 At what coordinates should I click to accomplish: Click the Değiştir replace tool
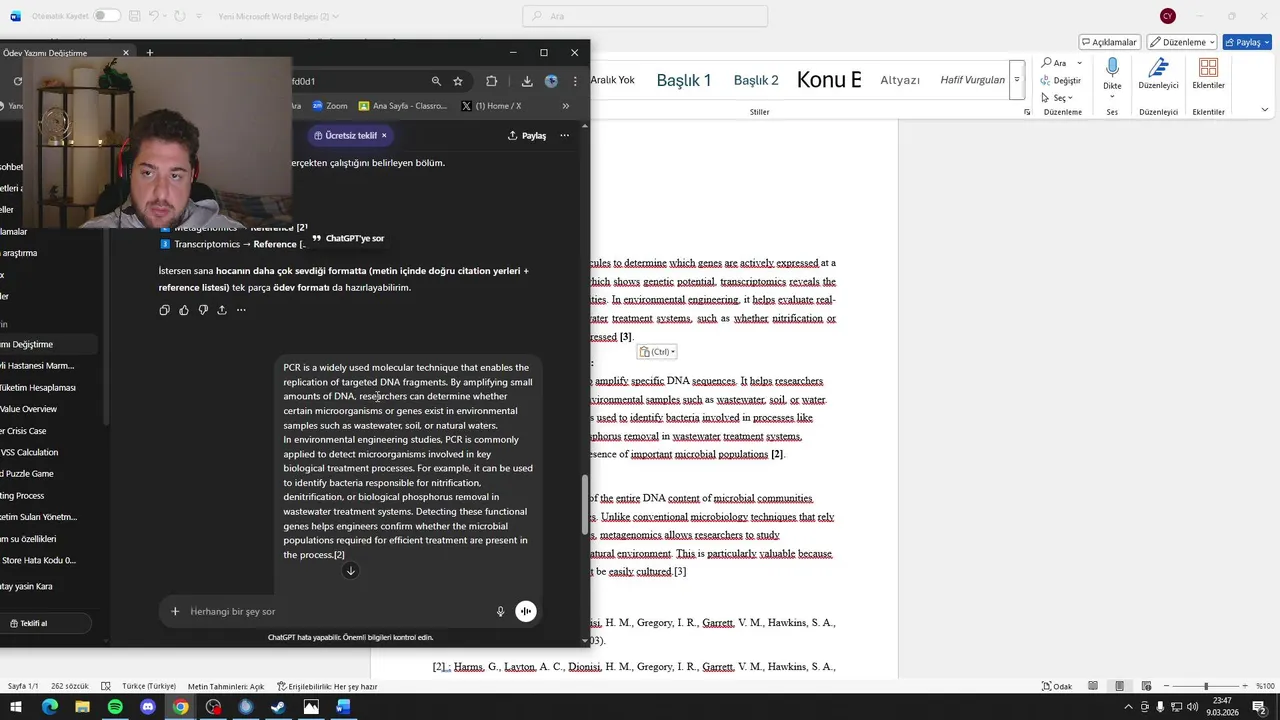point(1061,80)
